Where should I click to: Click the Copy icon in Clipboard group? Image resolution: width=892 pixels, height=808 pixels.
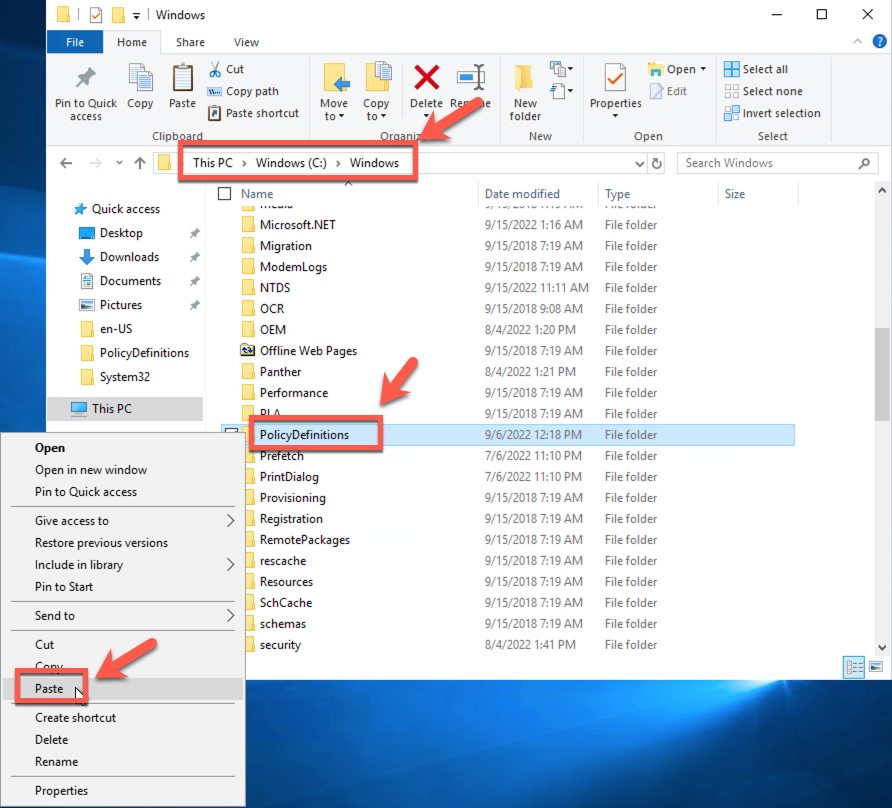[140, 80]
